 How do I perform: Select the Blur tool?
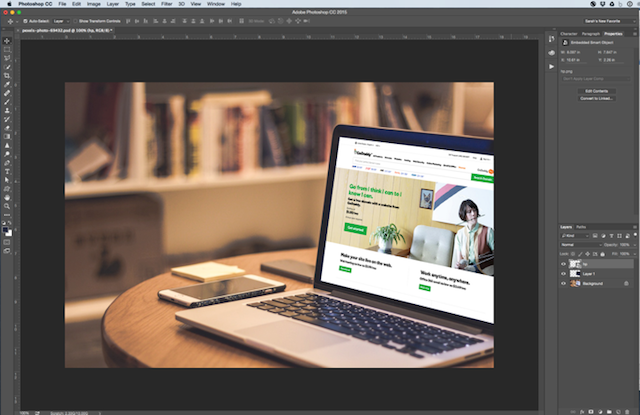7,145
